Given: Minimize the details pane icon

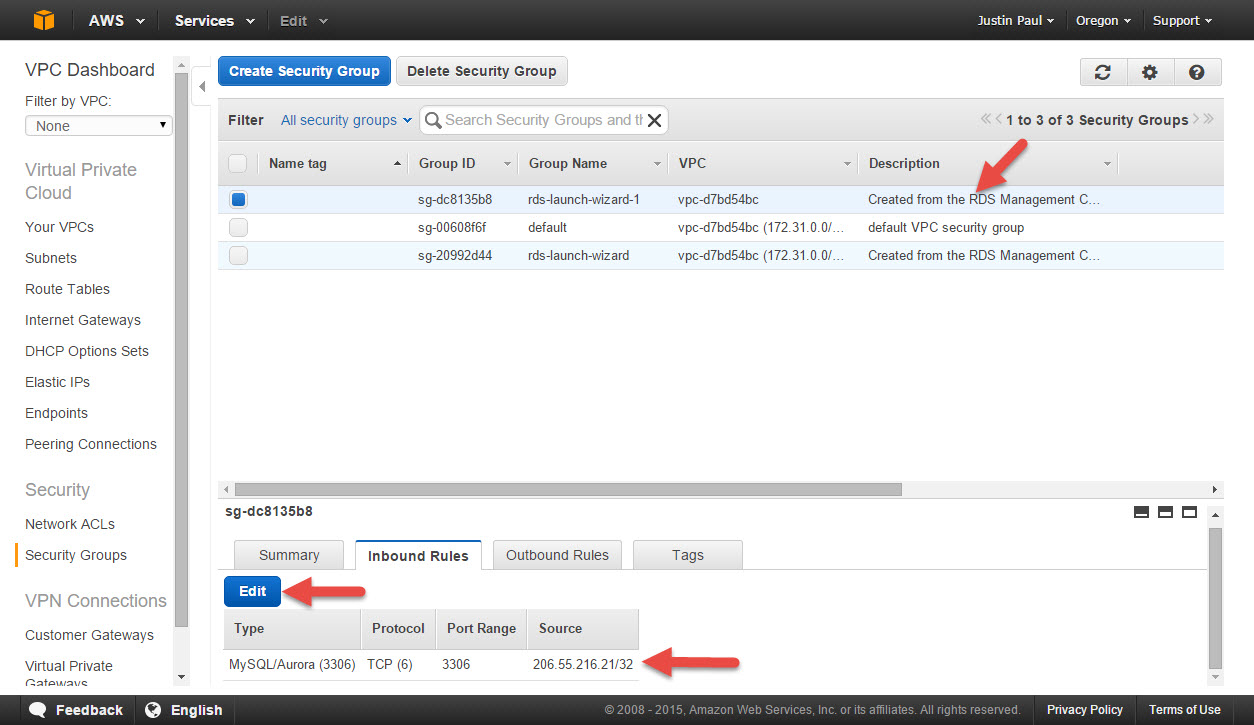Looking at the screenshot, I should tap(1141, 512).
